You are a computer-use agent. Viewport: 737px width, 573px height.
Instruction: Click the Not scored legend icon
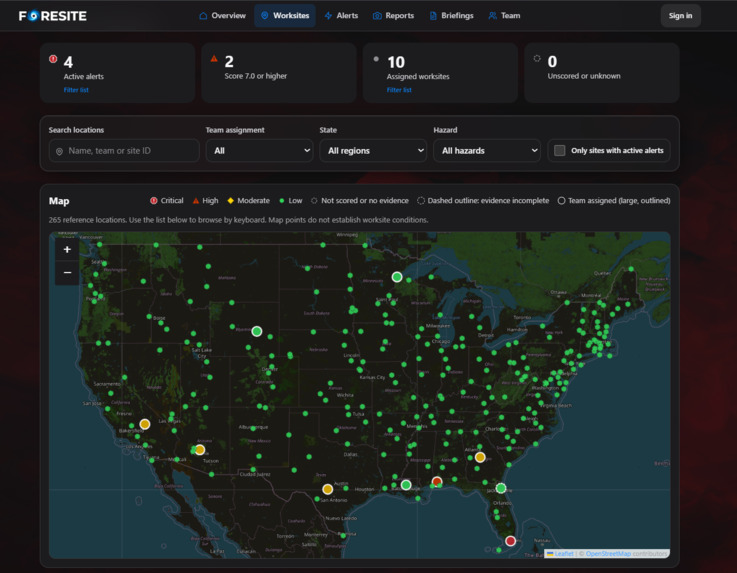(x=314, y=201)
